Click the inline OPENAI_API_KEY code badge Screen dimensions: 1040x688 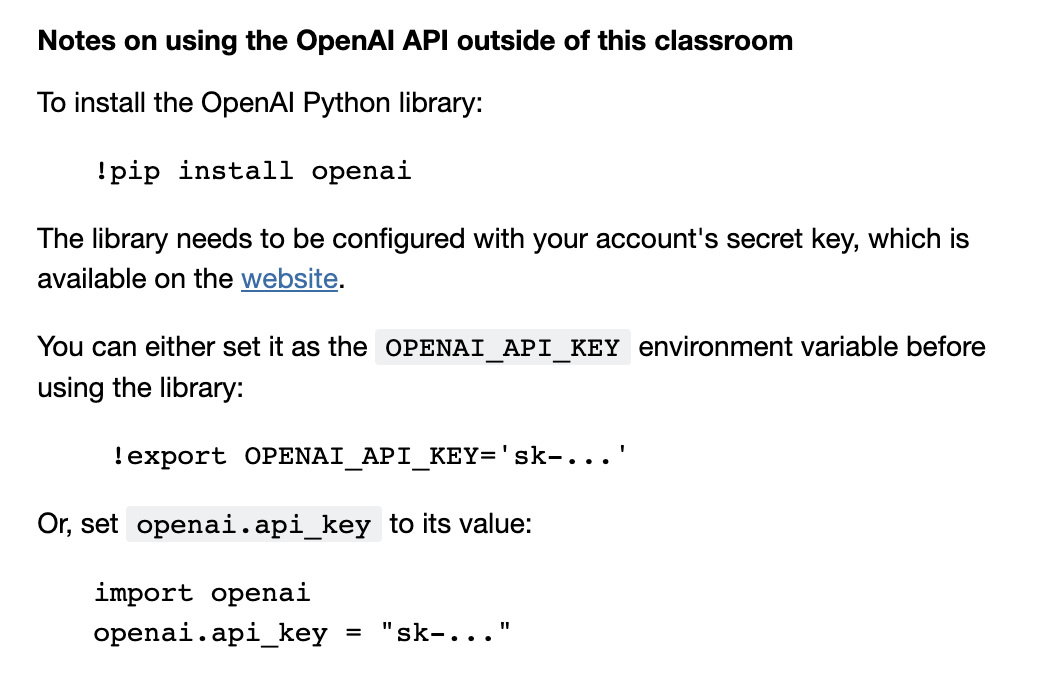coord(502,348)
